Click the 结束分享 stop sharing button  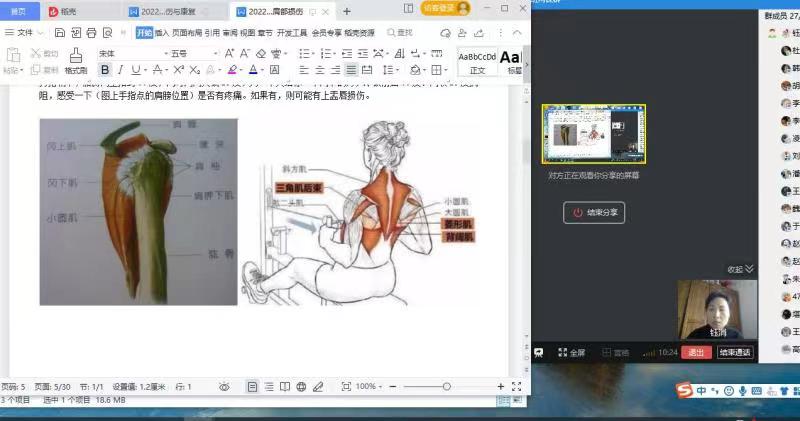[x=594, y=212]
